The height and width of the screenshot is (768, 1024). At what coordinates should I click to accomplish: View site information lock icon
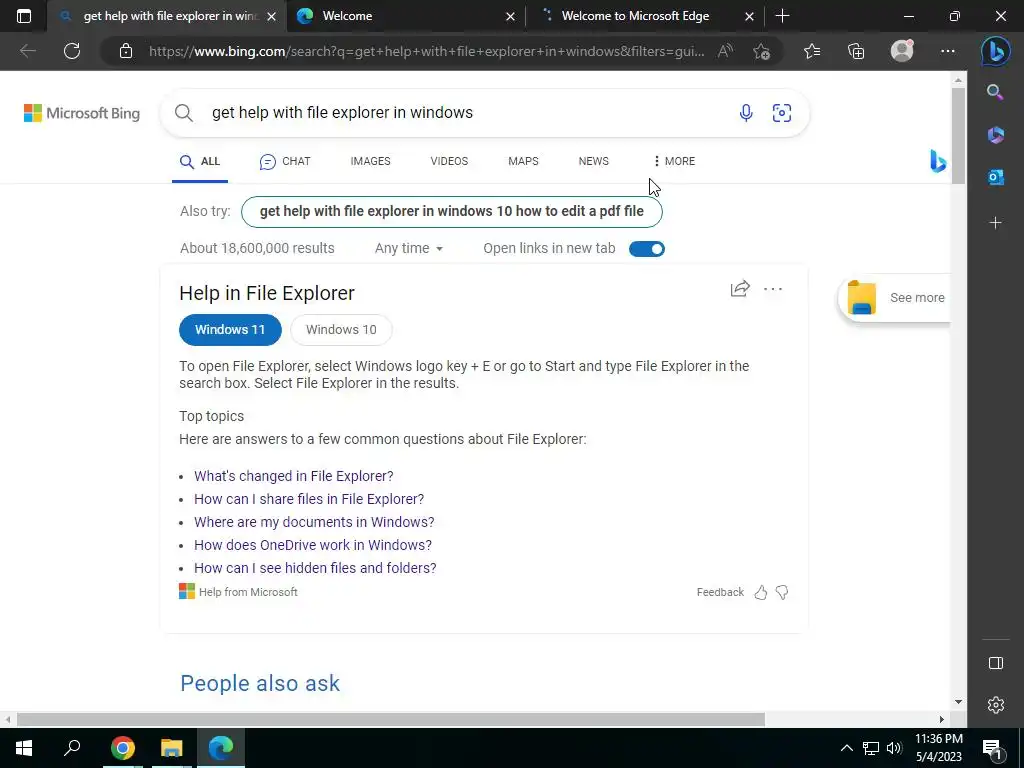pyautogui.click(x=126, y=51)
